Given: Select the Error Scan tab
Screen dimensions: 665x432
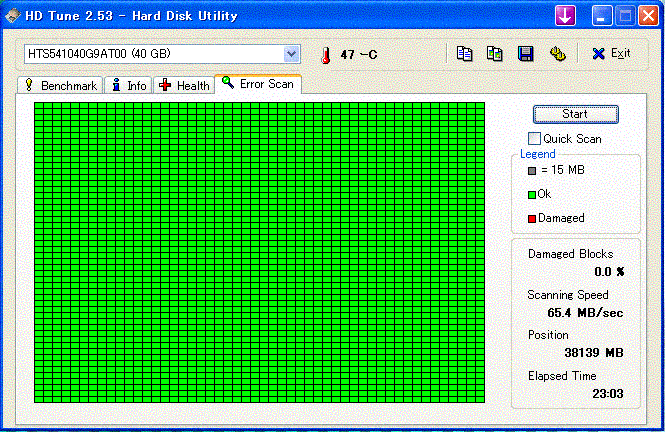Looking at the screenshot, I should click(x=258, y=84).
